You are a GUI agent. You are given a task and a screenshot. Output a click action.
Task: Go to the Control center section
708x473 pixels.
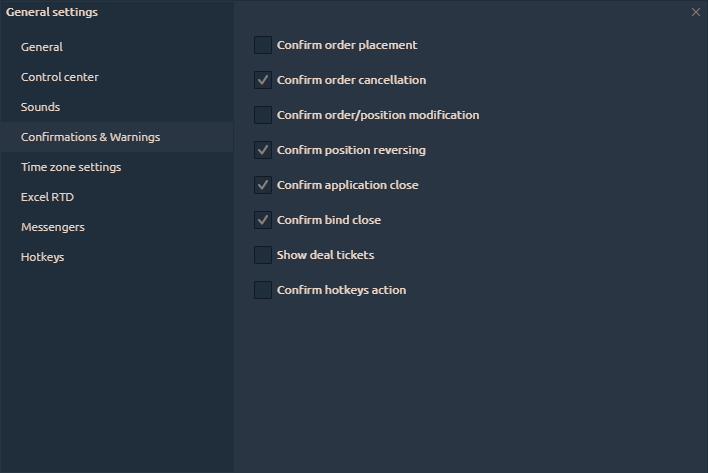[60, 77]
